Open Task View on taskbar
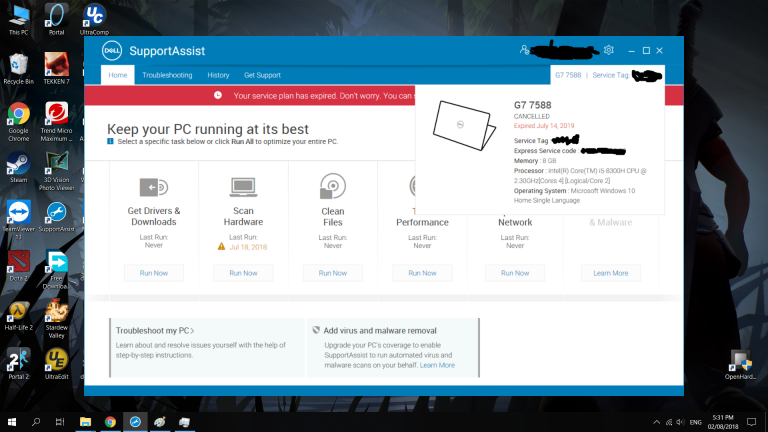768x432 pixels. pyautogui.click(x=60, y=422)
